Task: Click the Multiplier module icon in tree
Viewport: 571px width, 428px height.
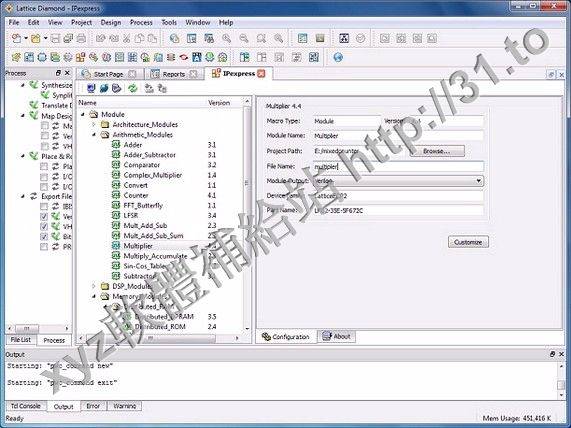Action: (x=116, y=246)
